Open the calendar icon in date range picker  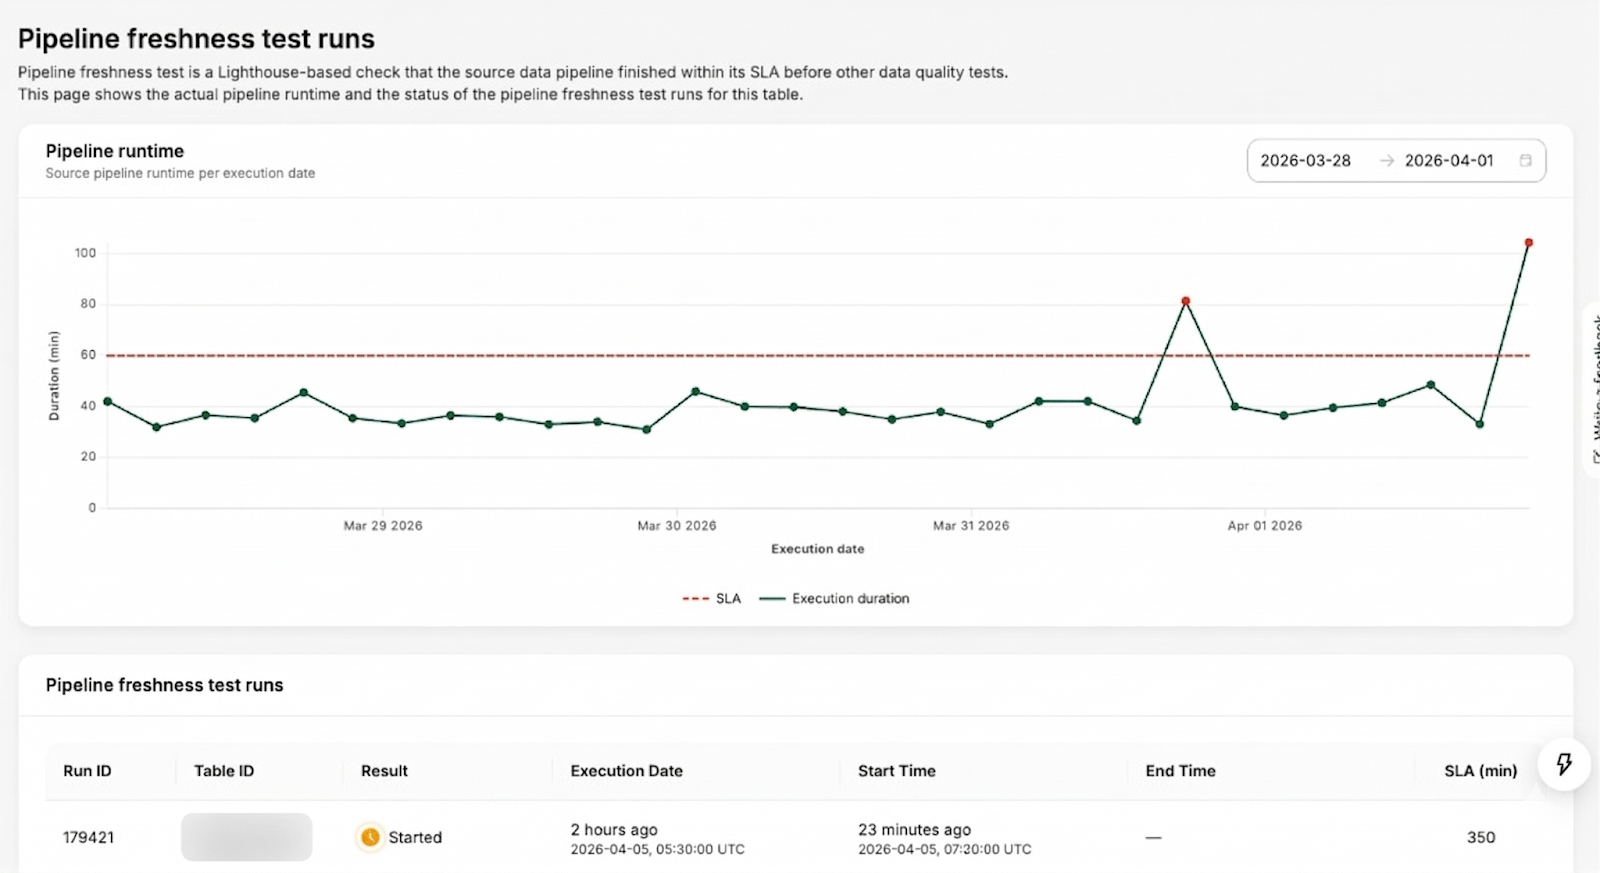[1525, 160]
